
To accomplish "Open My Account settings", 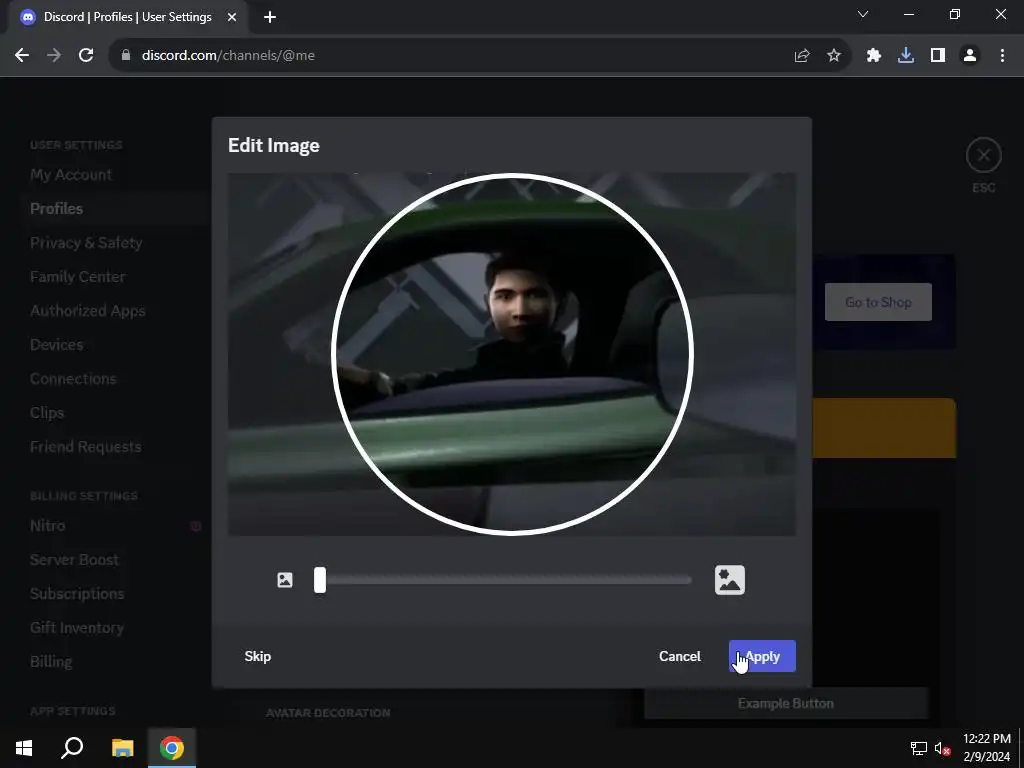I will coord(71,174).
